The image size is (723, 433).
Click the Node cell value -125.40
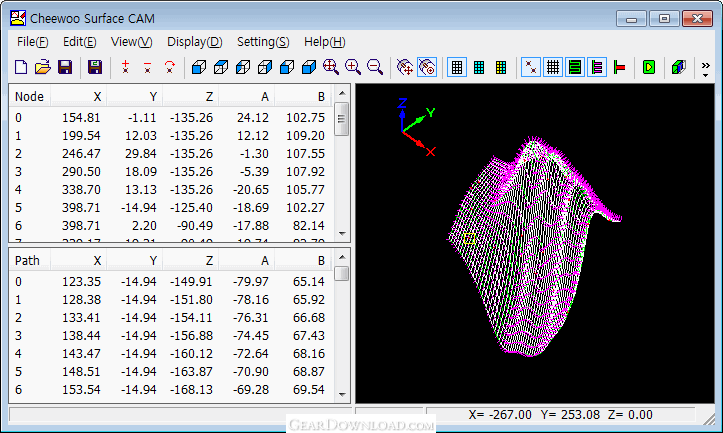pos(191,208)
